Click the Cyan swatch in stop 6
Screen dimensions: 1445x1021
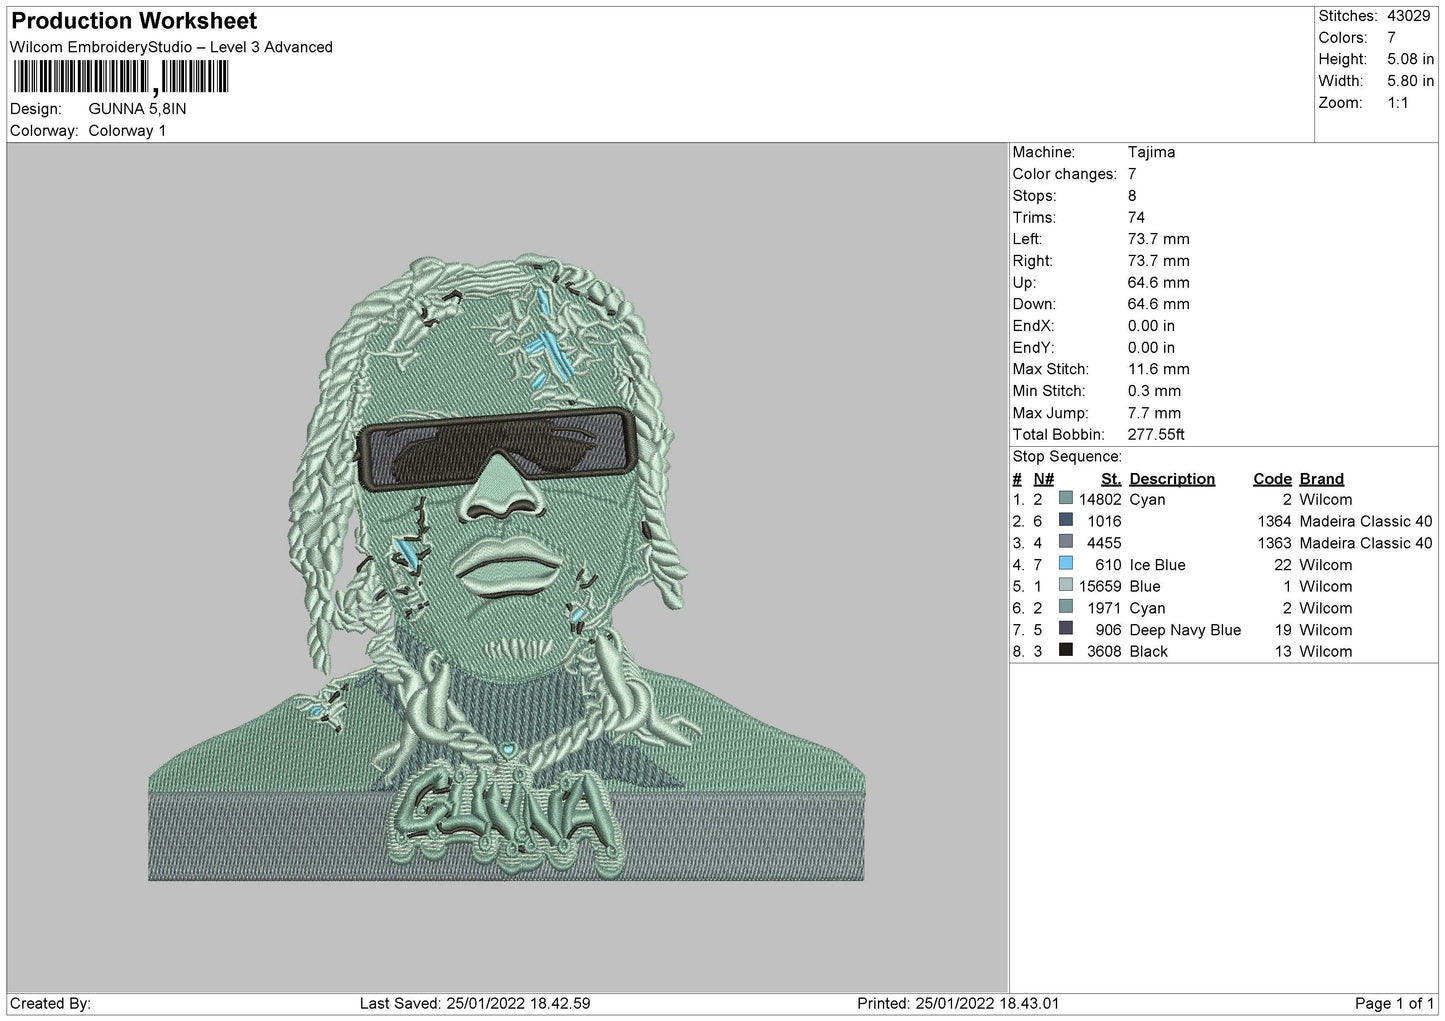tap(1065, 608)
